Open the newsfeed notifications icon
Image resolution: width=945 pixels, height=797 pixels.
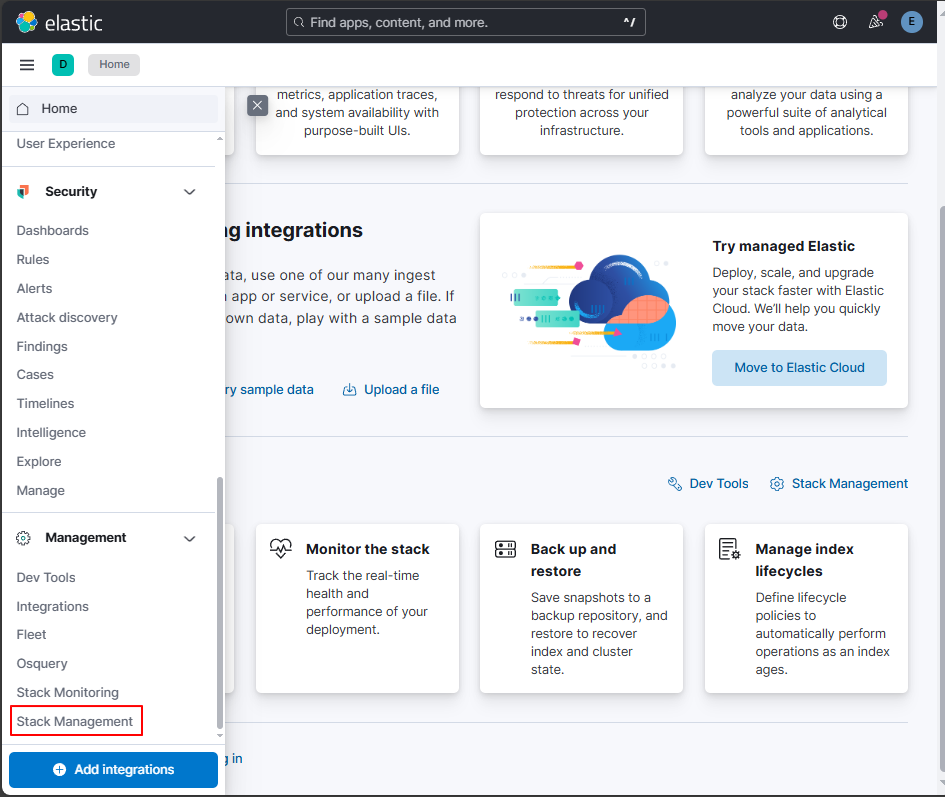pos(876,22)
